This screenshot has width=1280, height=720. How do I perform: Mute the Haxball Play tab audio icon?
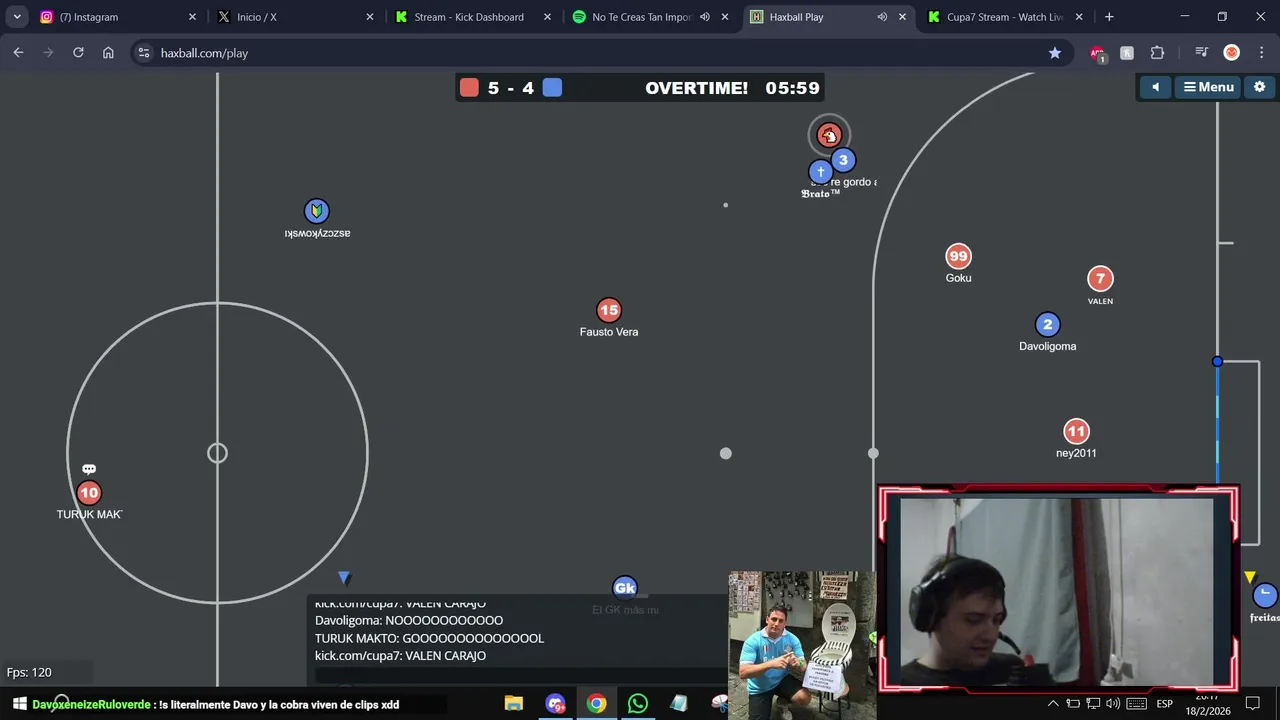click(x=882, y=17)
